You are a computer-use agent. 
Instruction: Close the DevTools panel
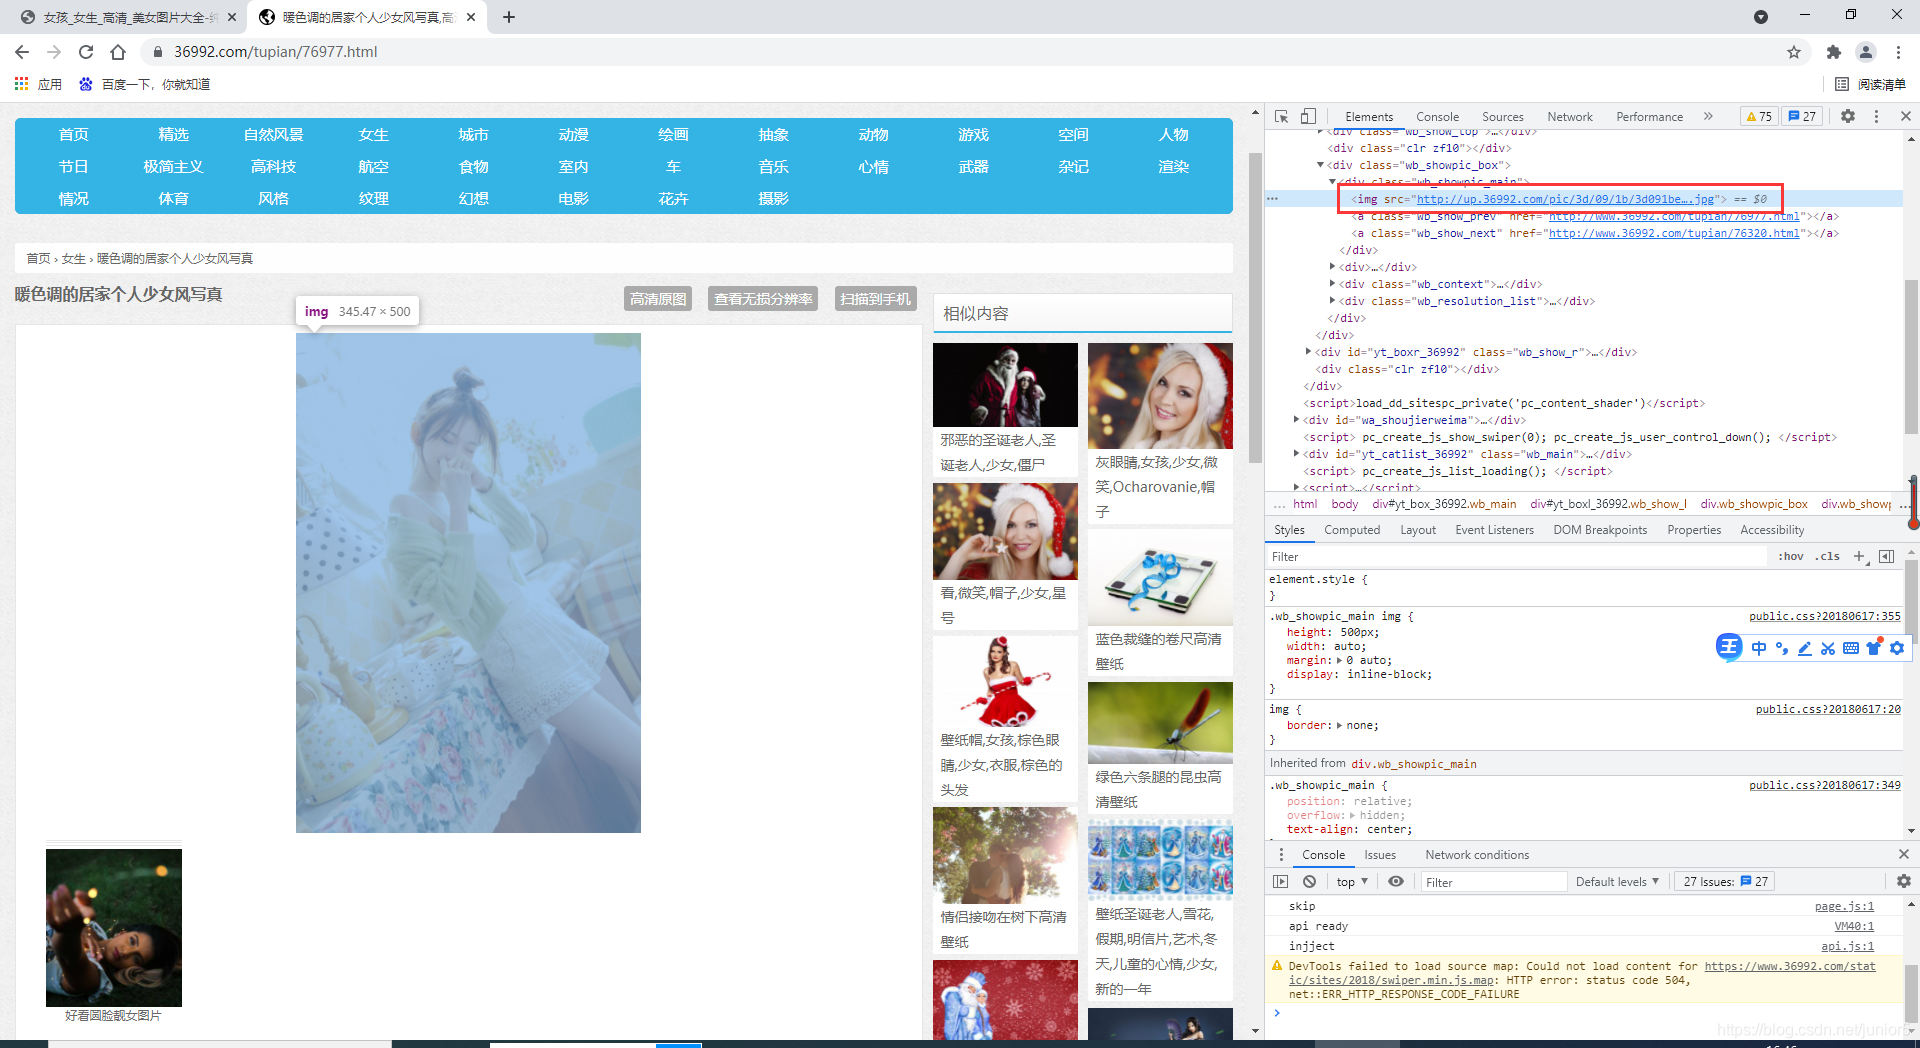[1906, 117]
